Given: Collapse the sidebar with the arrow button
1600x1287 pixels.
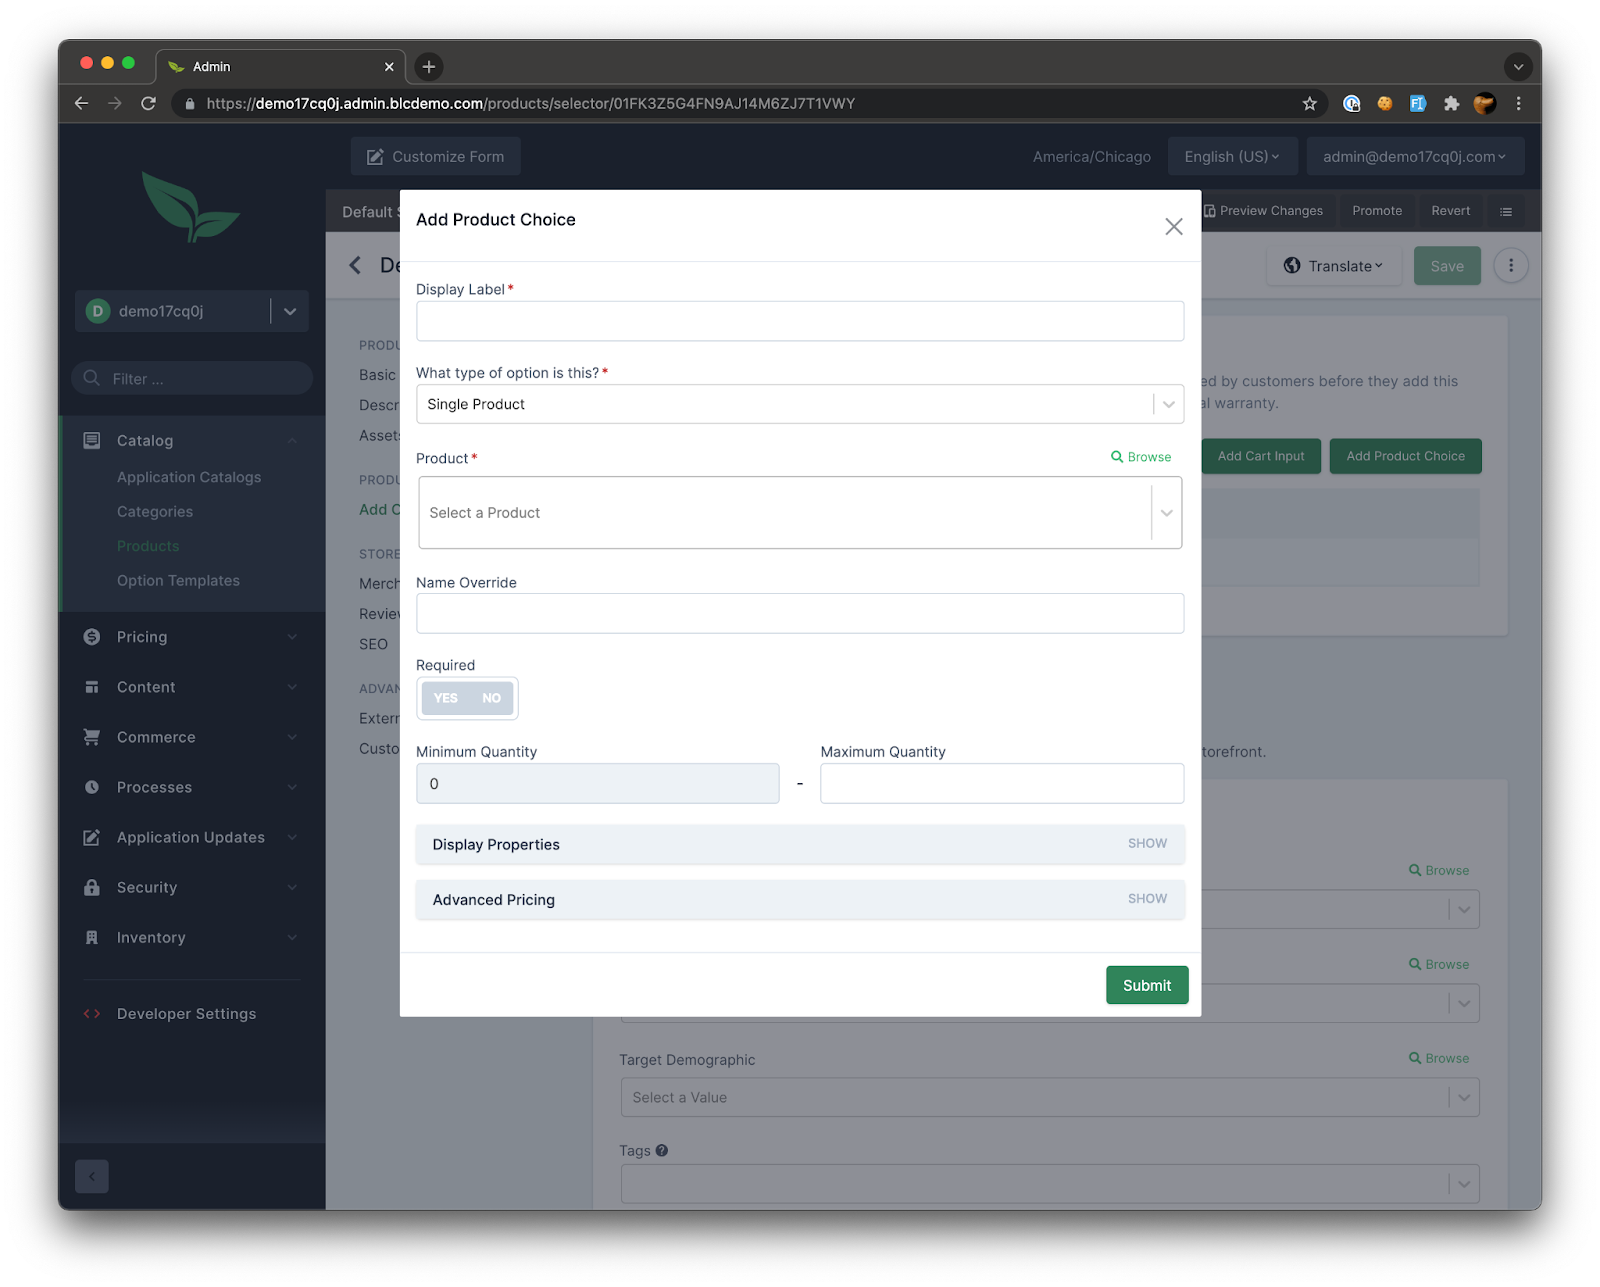Looking at the screenshot, I should (92, 1176).
